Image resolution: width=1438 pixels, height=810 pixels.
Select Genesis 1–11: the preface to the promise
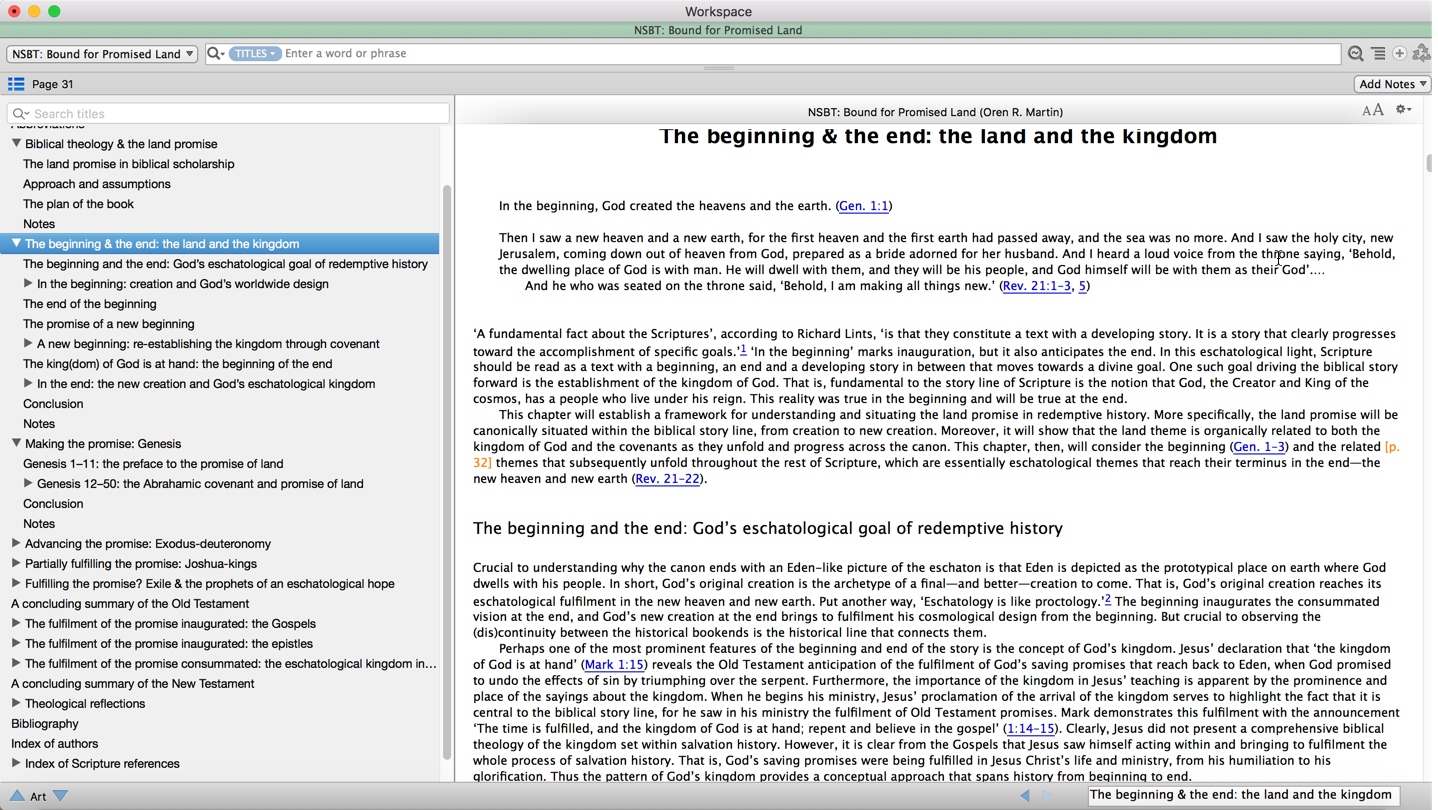pos(153,464)
